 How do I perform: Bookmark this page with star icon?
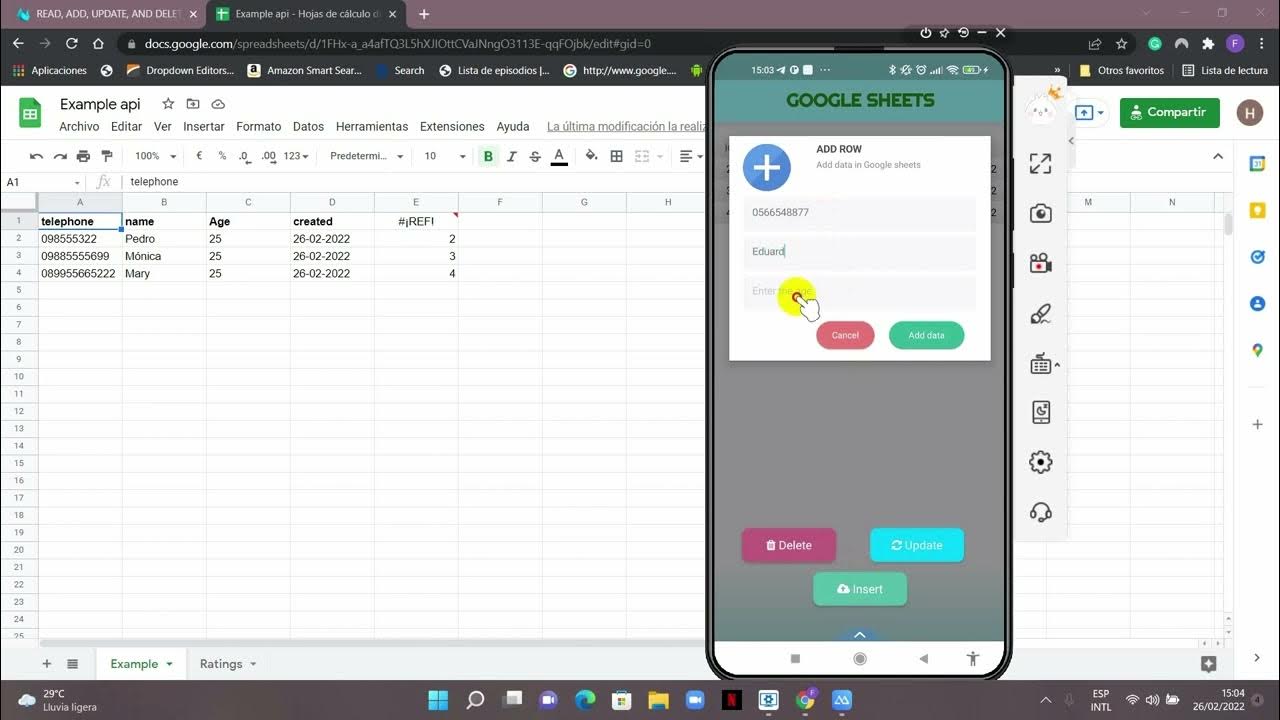coord(1122,44)
